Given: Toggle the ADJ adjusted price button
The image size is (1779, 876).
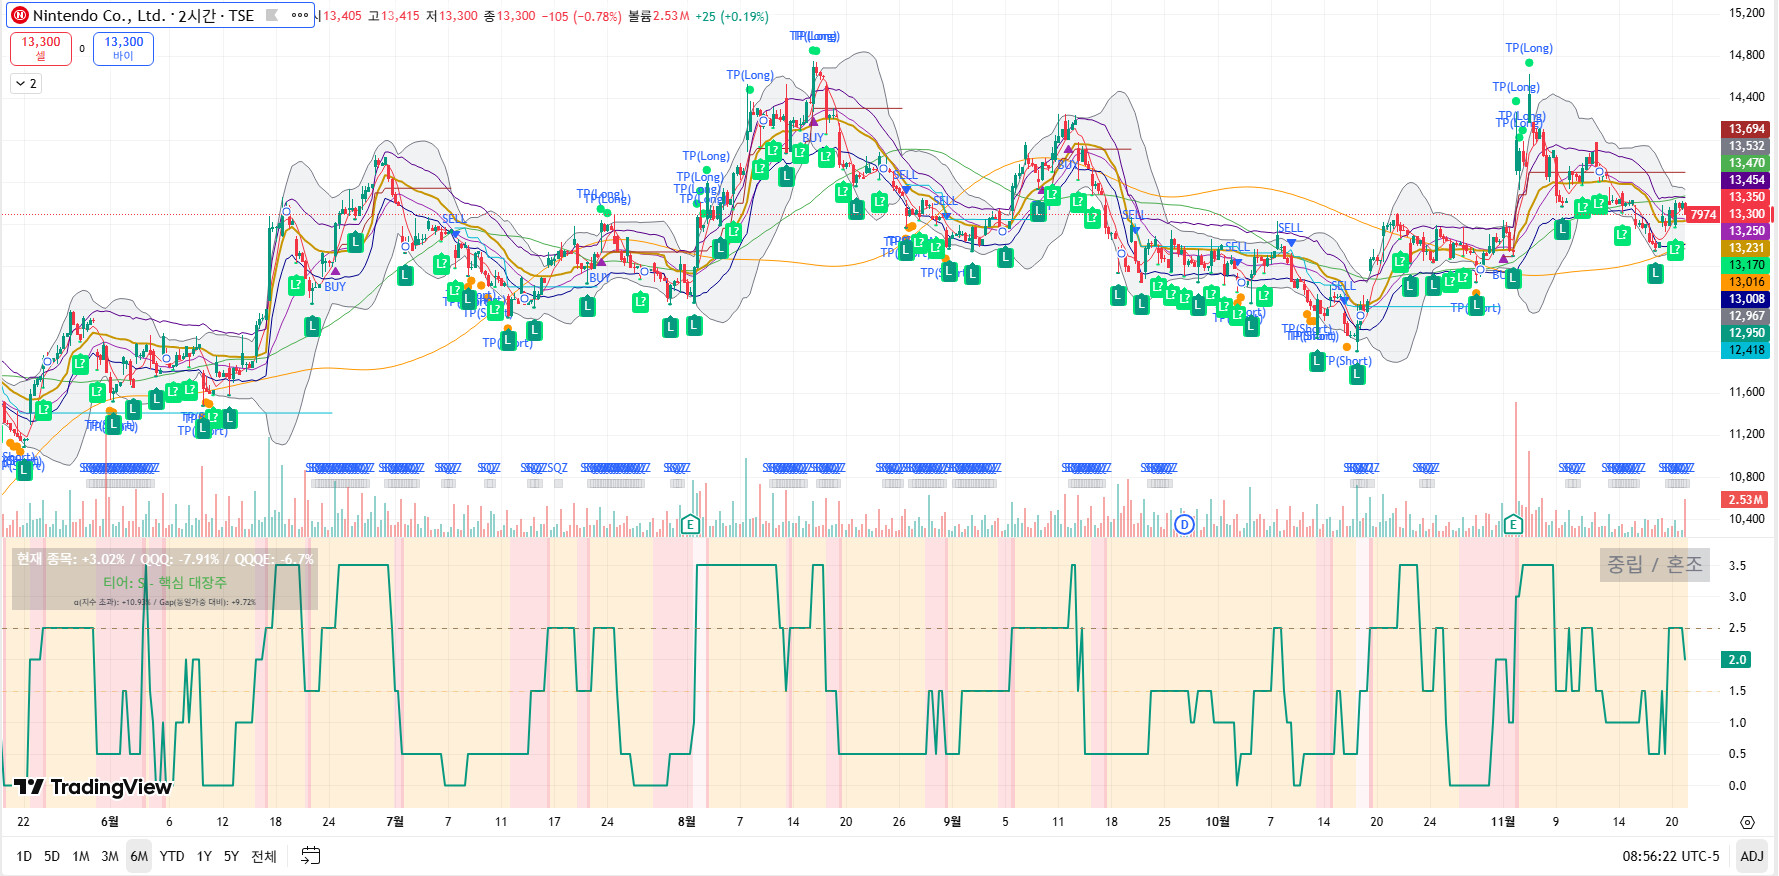Looking at the screenshot, I should (1752, 856).
